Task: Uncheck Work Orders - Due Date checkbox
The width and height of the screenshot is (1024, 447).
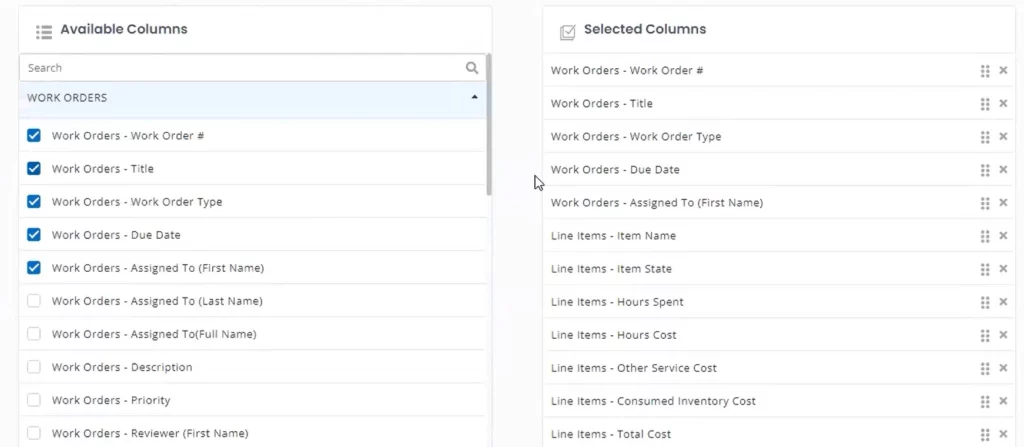Action: point(33,235)
